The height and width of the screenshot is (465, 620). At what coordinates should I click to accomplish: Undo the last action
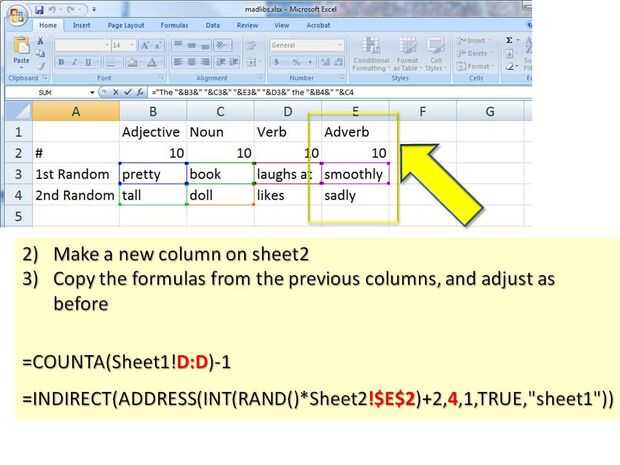[53, 10]
